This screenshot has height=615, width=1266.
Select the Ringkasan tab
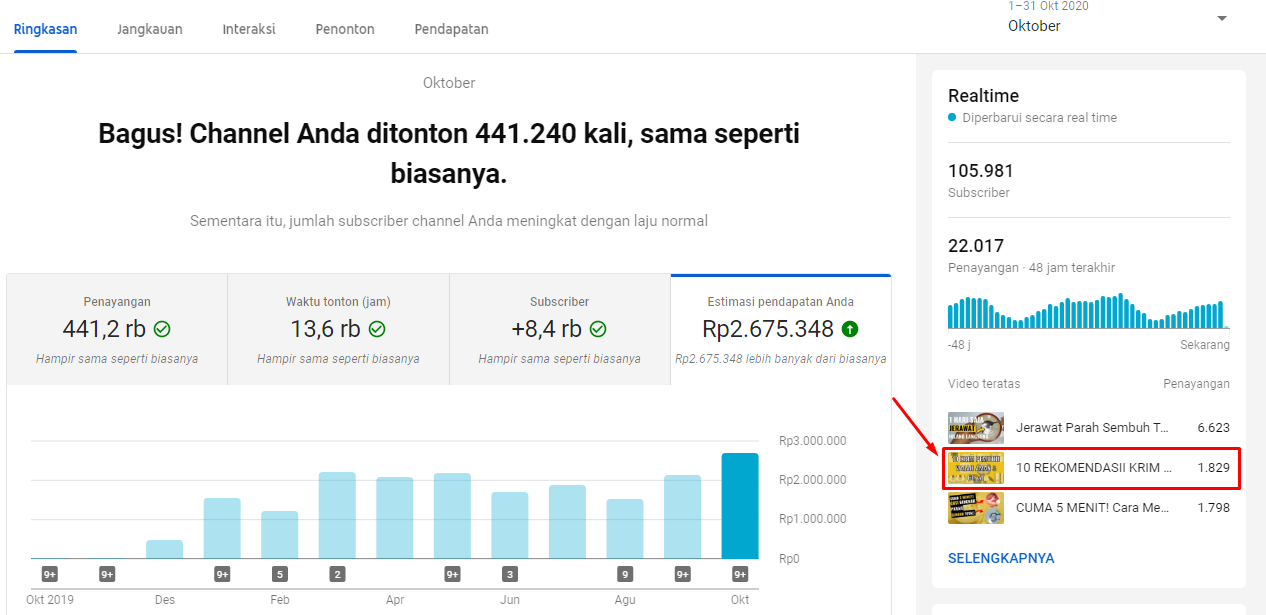[x=45, y=29]
